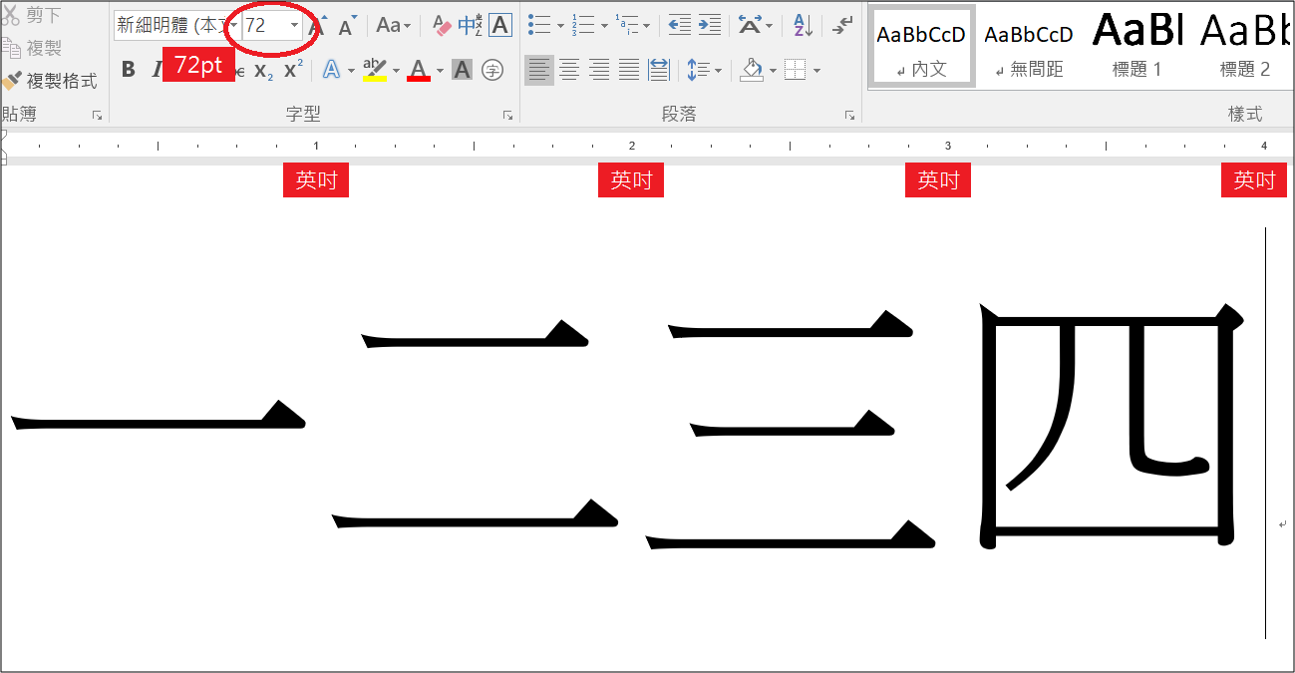Open the Paragraph dialog launcher

[849, 116]
